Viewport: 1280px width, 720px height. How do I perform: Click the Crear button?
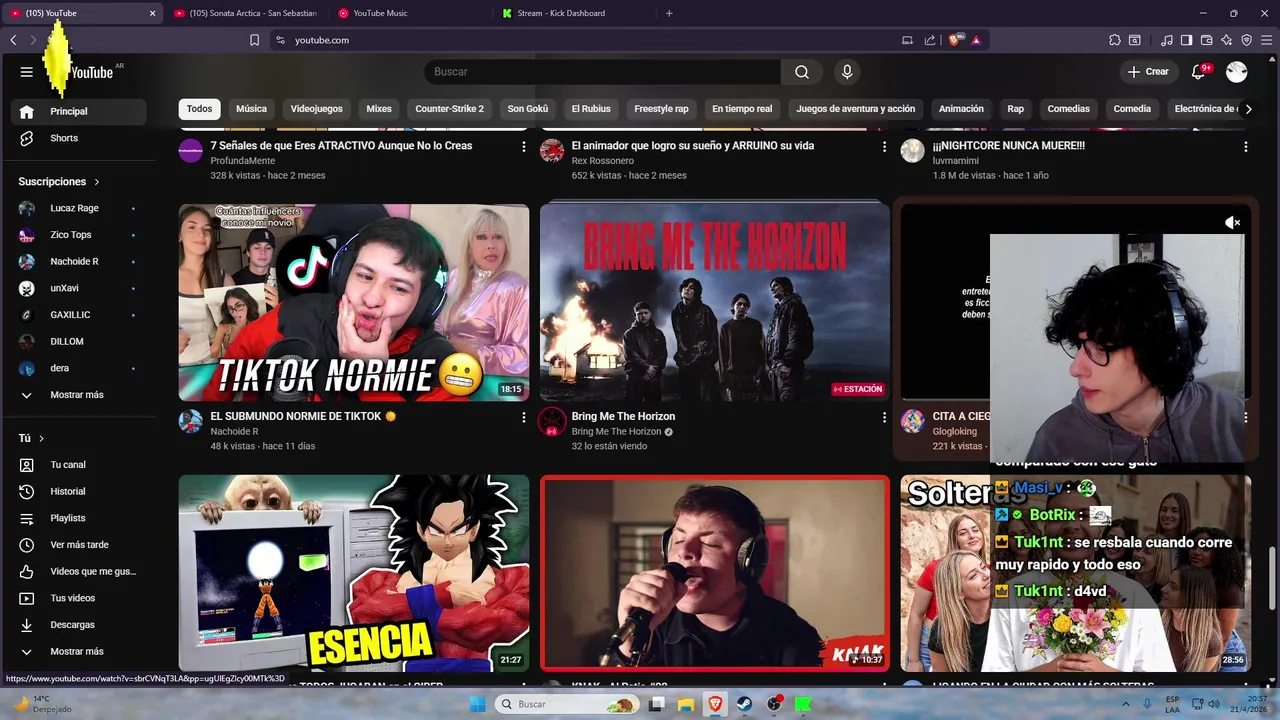tap(1148, 72)
